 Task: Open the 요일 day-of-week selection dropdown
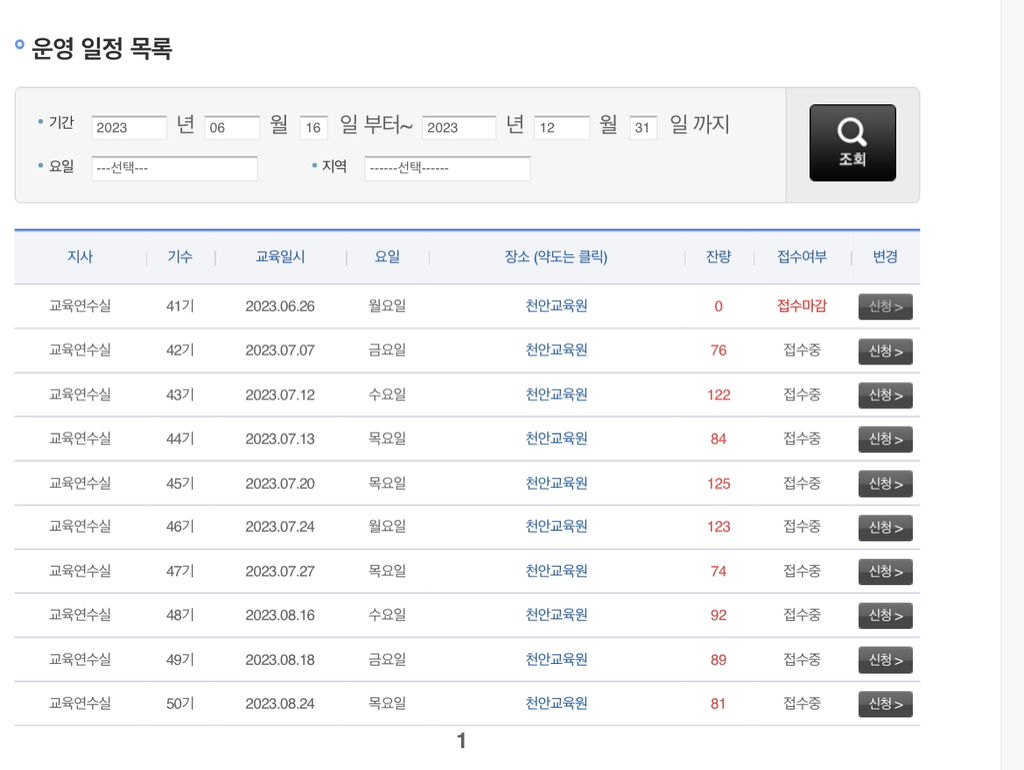(174, 168)
